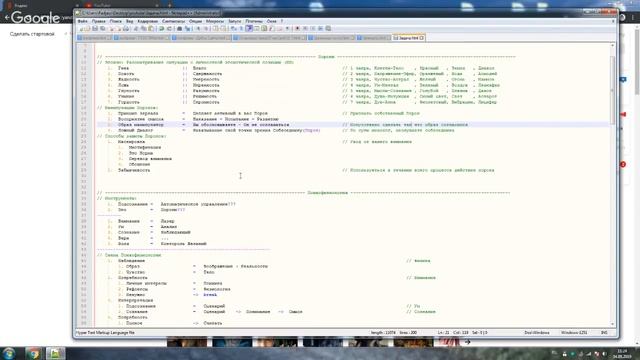Image resolution: width=640 pixels, height=360 pixels.
Task: Click 'Windows-1251' encoding status field
Action: (574, 333)
